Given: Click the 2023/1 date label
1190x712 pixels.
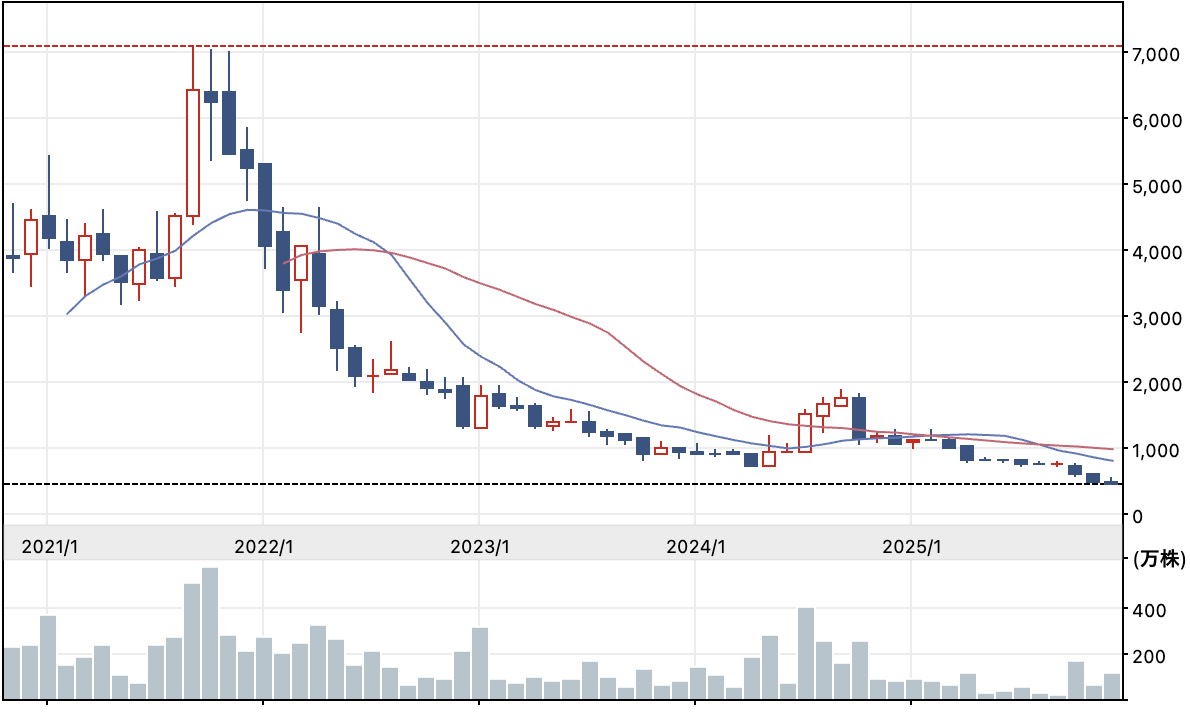Looking at the screenshot, I should pos(480,547).
